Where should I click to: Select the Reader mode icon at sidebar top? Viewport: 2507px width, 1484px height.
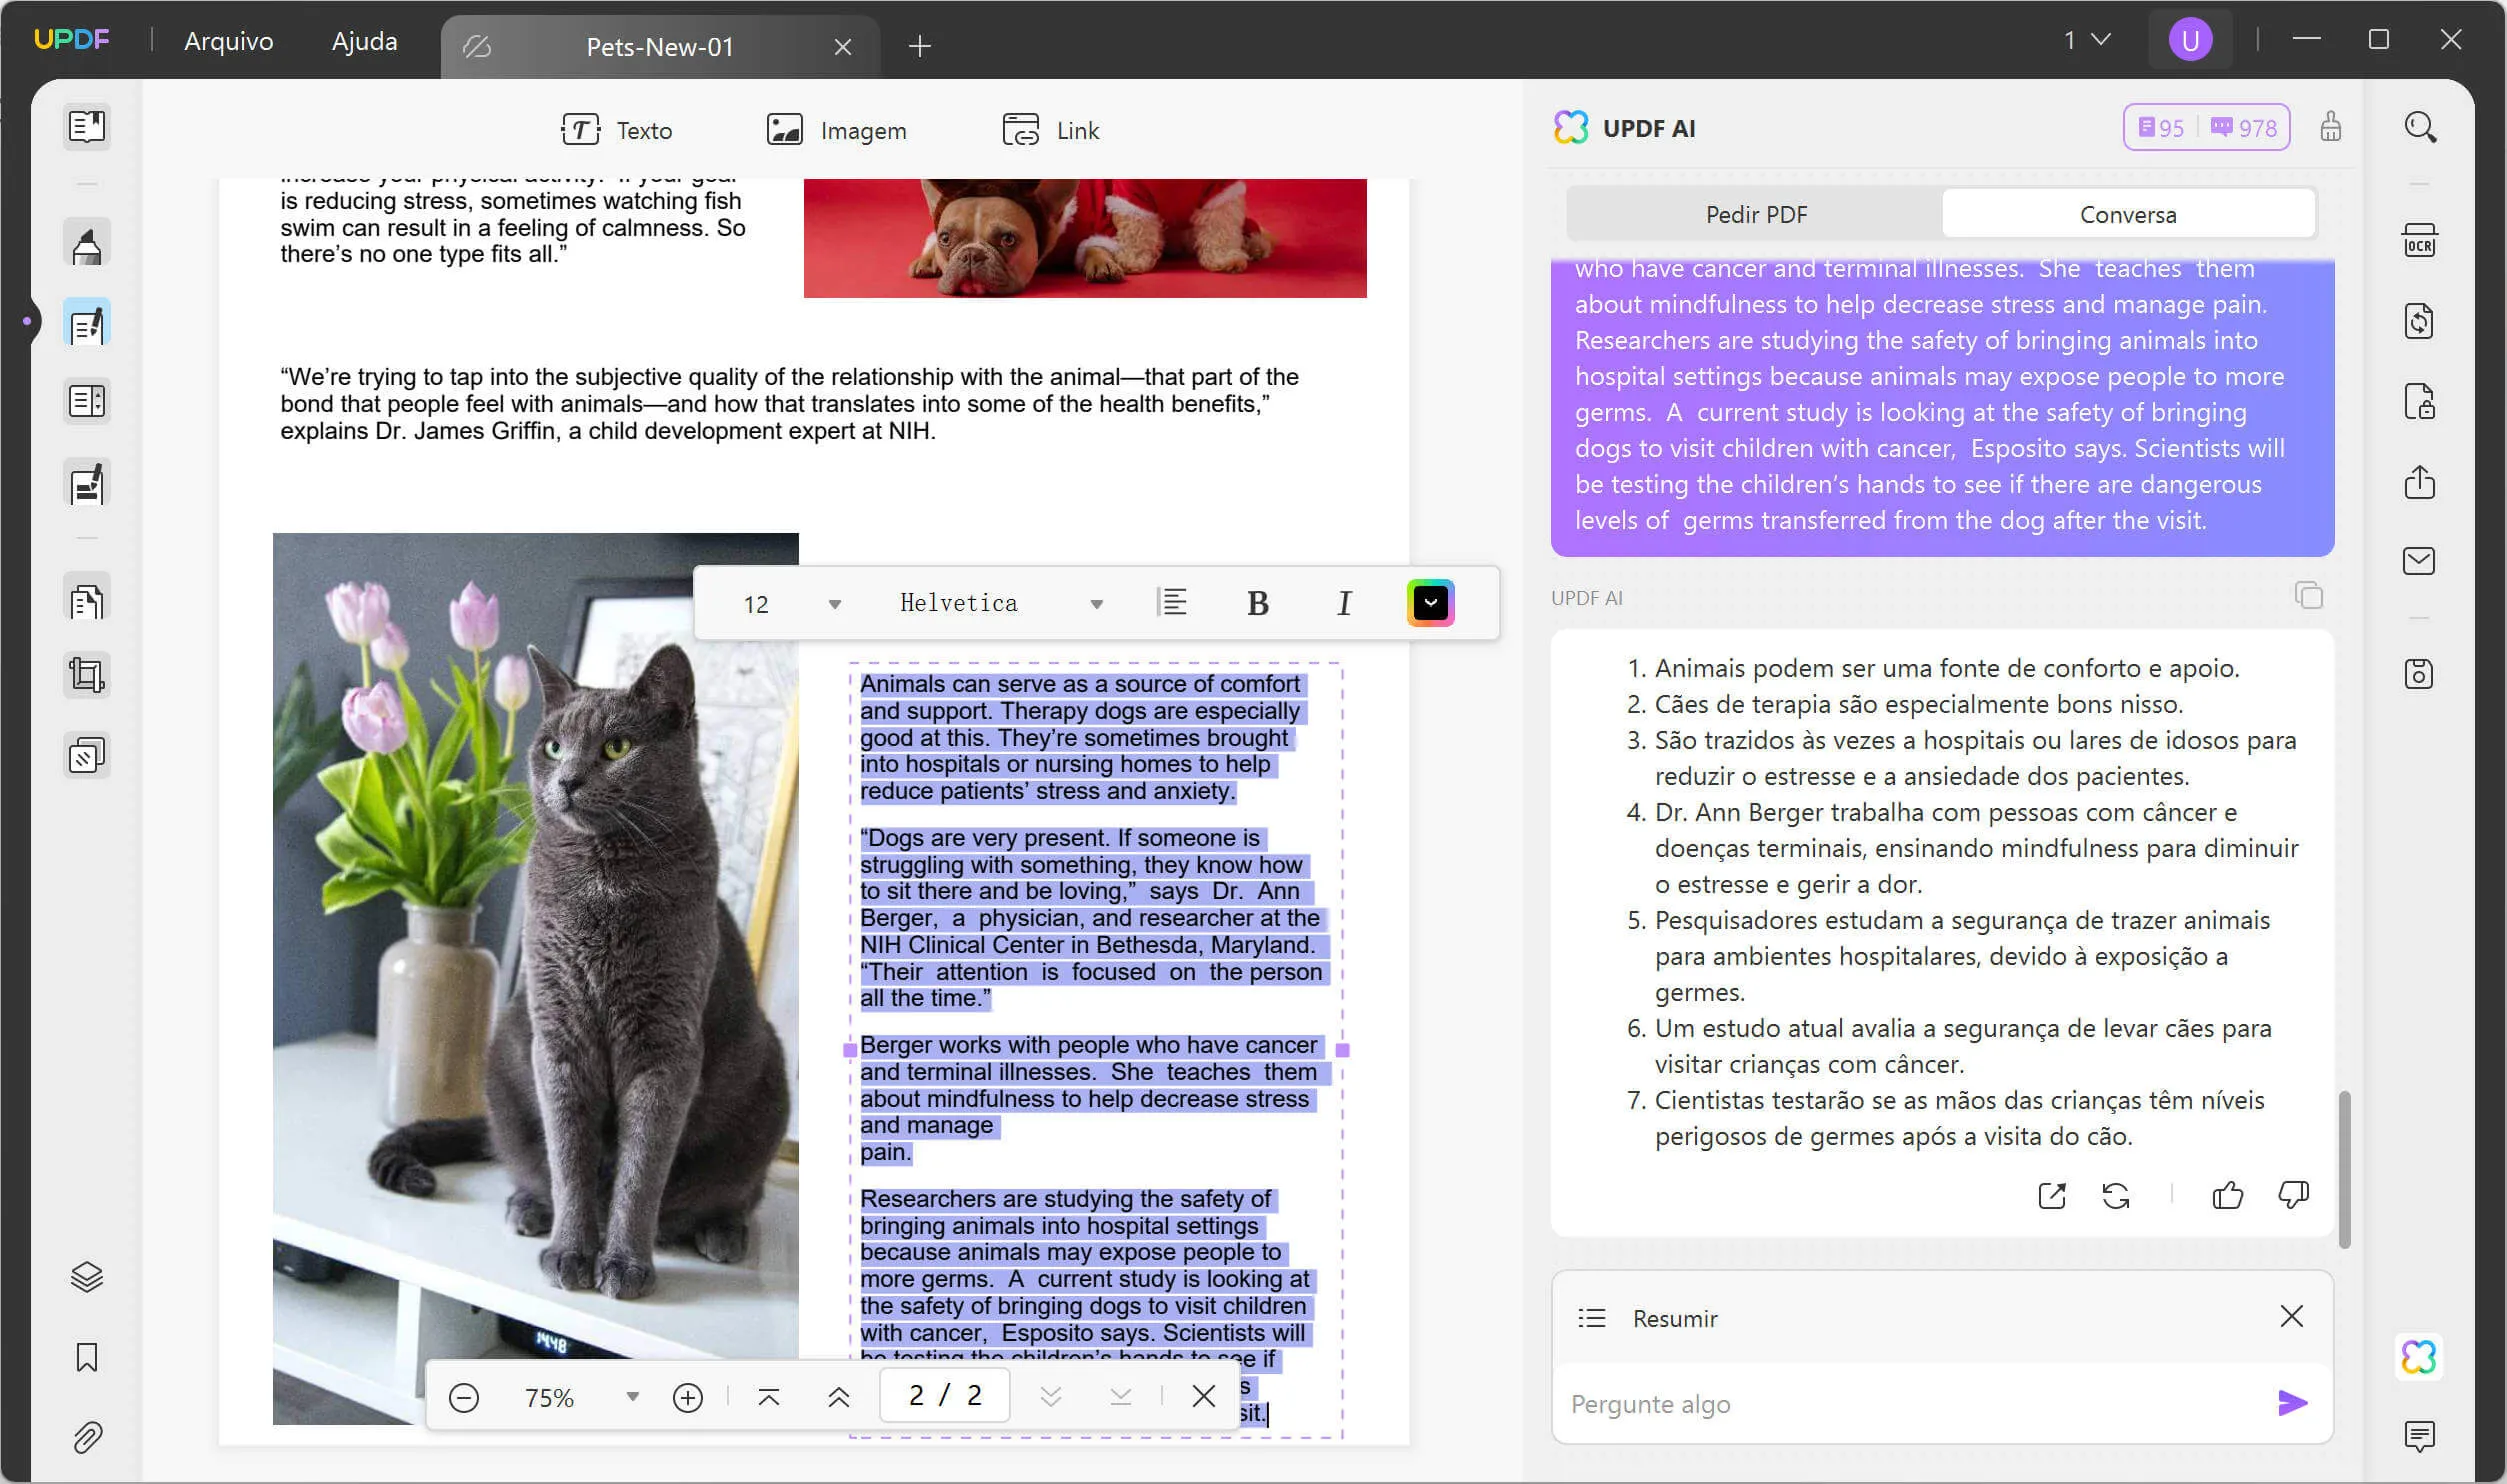point(87,126)
